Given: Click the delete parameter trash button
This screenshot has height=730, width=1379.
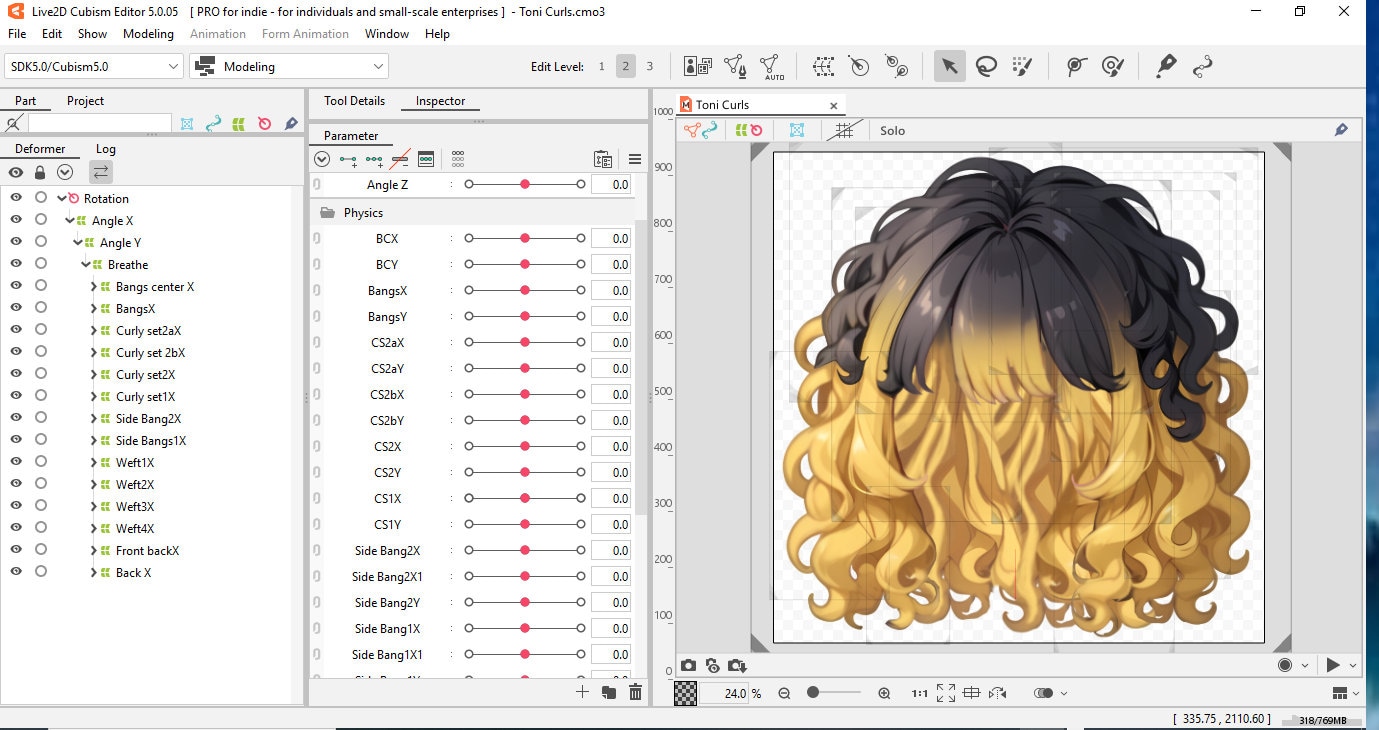Looking at the screenshot, I should coord(635,691).
